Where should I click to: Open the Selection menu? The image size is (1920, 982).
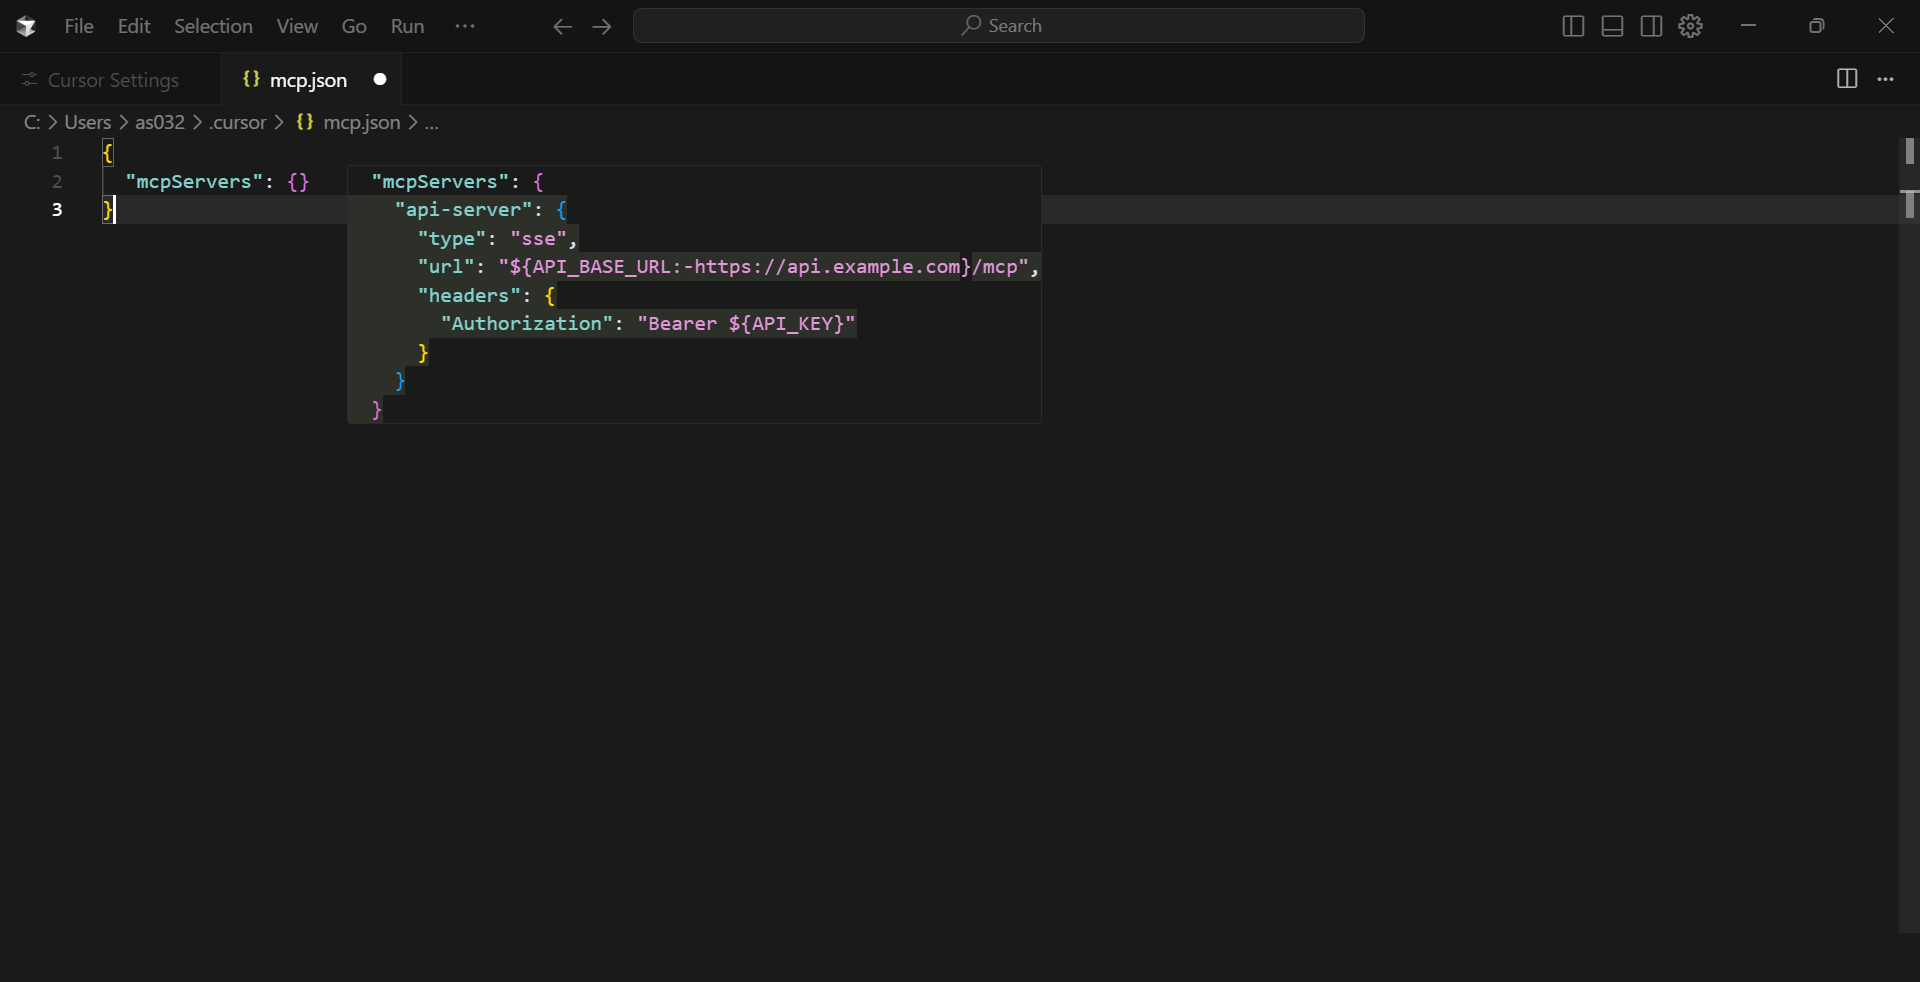[x=213, y=26]
